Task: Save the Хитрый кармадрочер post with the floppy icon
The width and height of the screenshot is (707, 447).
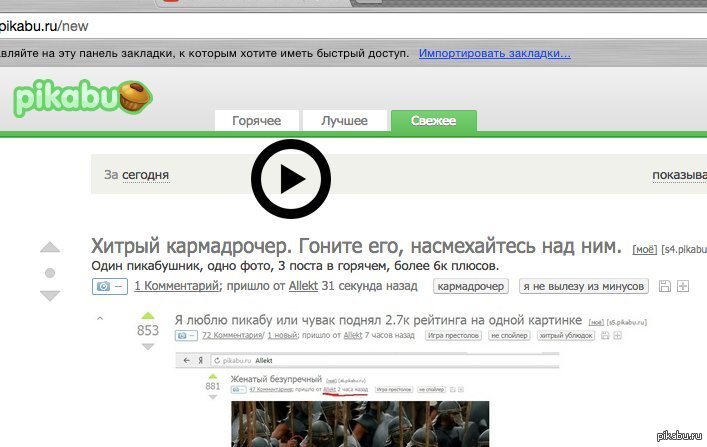Action: 665,286
